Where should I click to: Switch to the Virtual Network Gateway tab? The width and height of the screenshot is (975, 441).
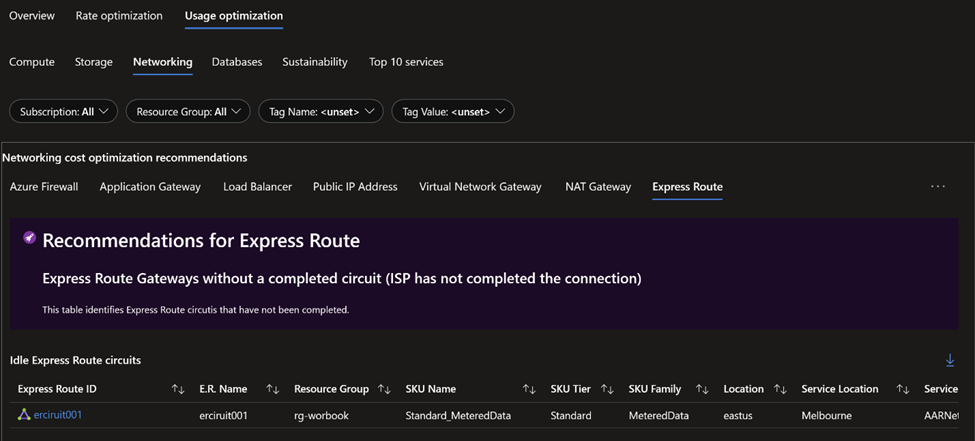(480, 187)
